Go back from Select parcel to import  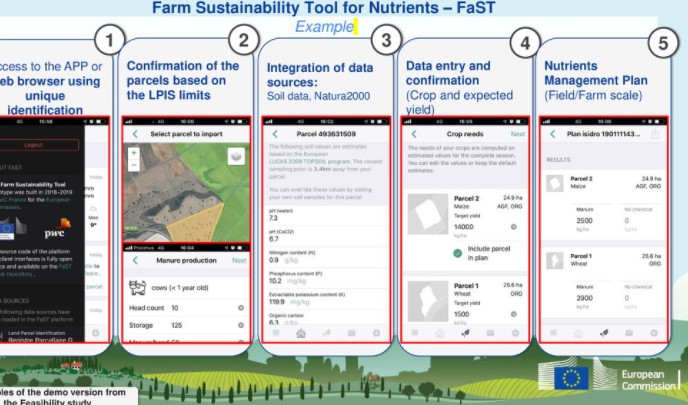(x=135, y=134)
